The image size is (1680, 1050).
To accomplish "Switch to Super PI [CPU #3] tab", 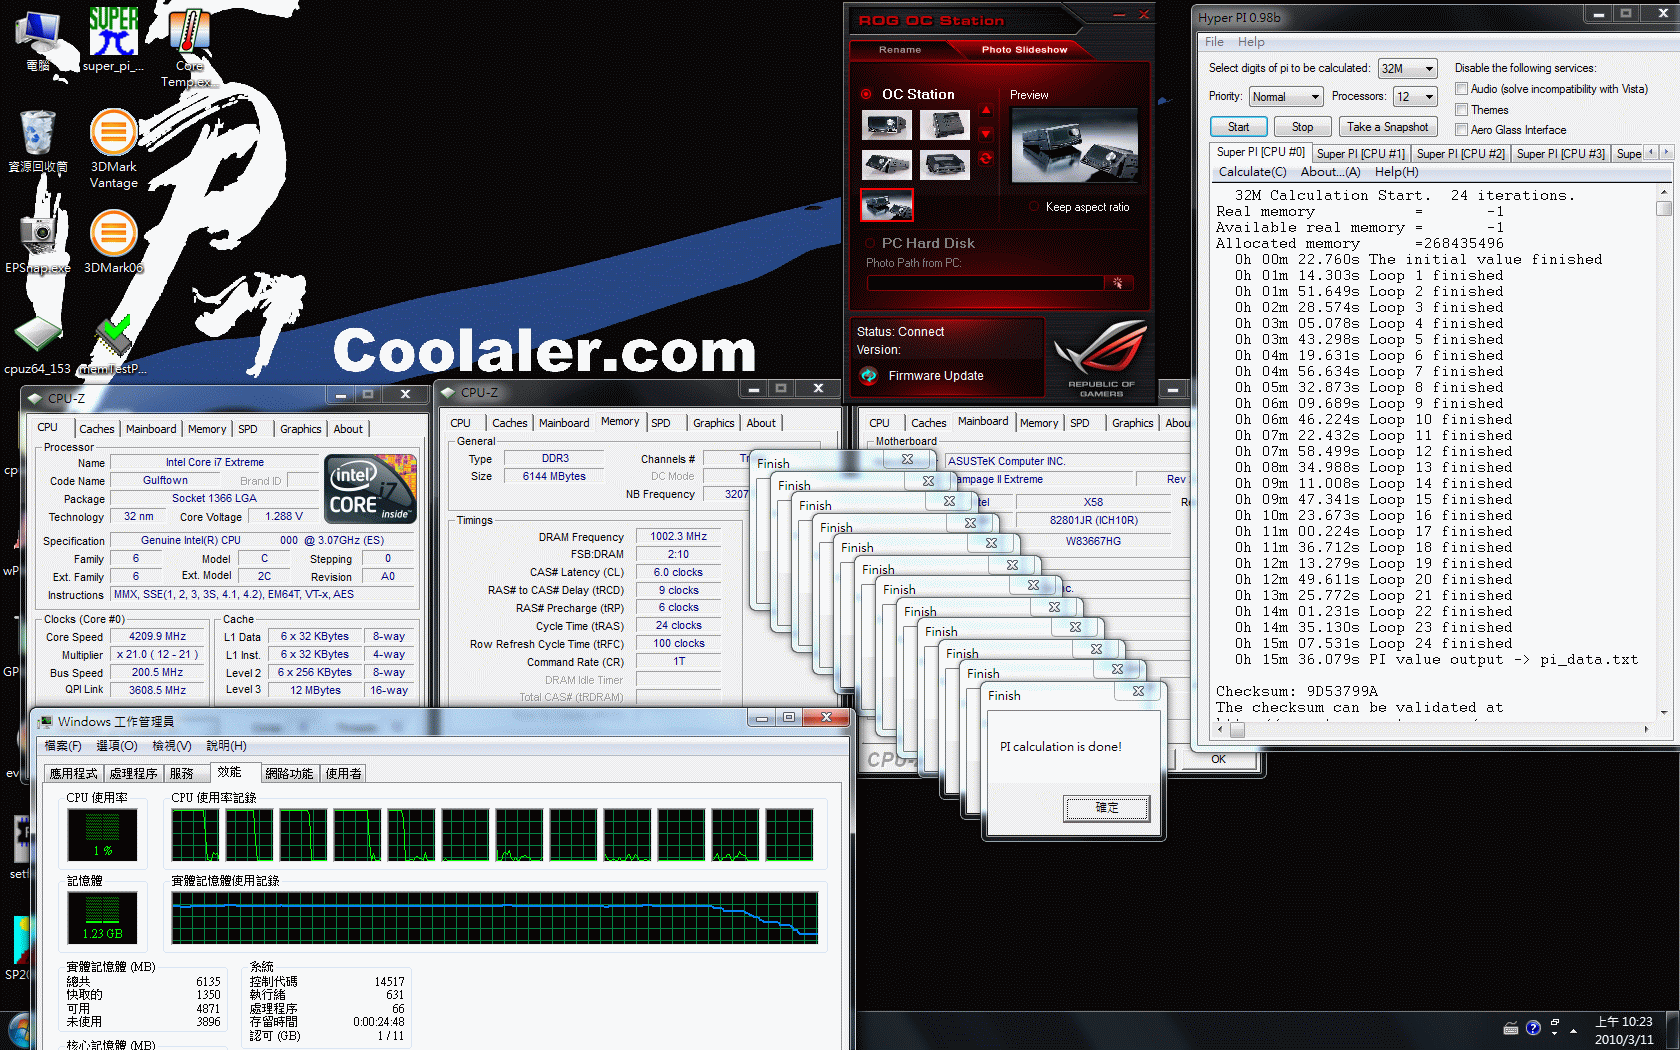I will click(1560, 154).
